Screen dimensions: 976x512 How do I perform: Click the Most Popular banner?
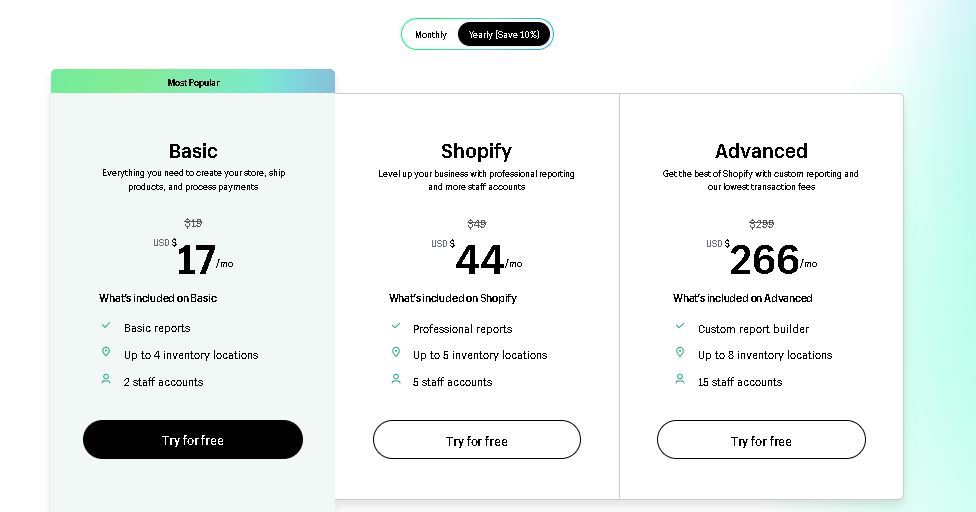pyautogui.click(x=193, y=81)
